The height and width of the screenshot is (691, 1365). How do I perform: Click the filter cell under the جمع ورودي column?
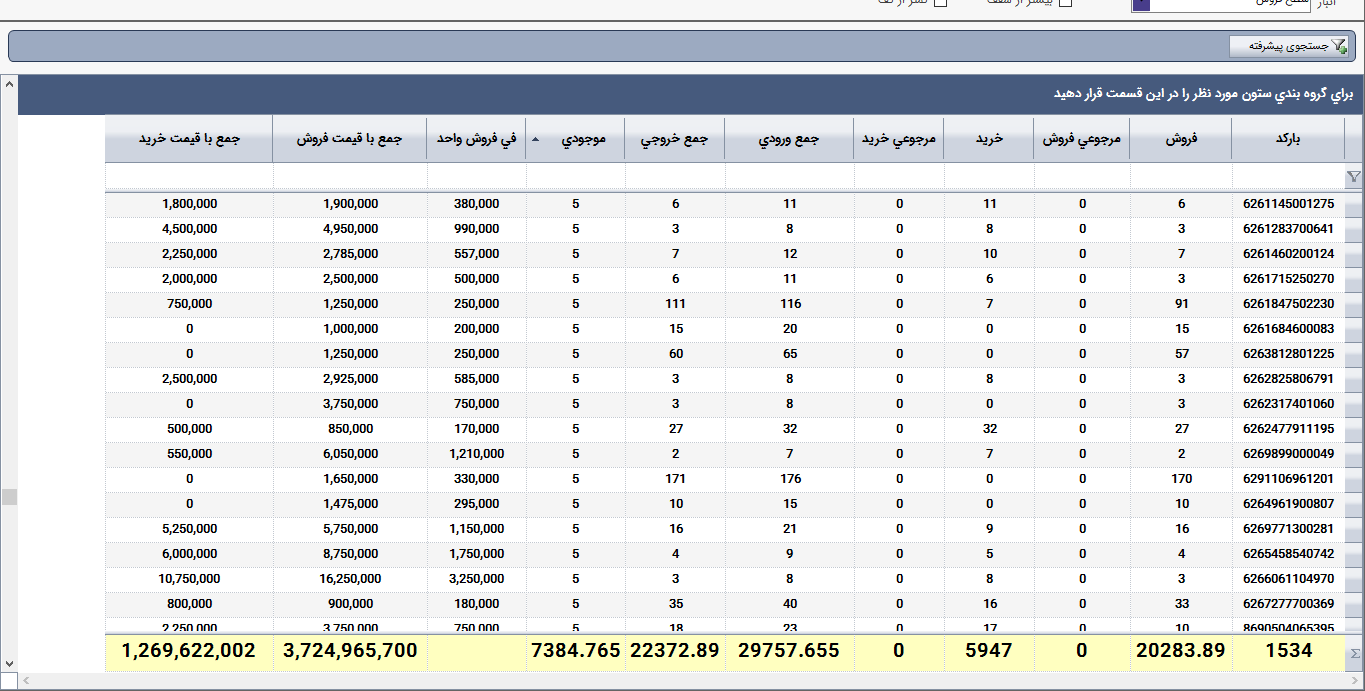coord(790,176)
